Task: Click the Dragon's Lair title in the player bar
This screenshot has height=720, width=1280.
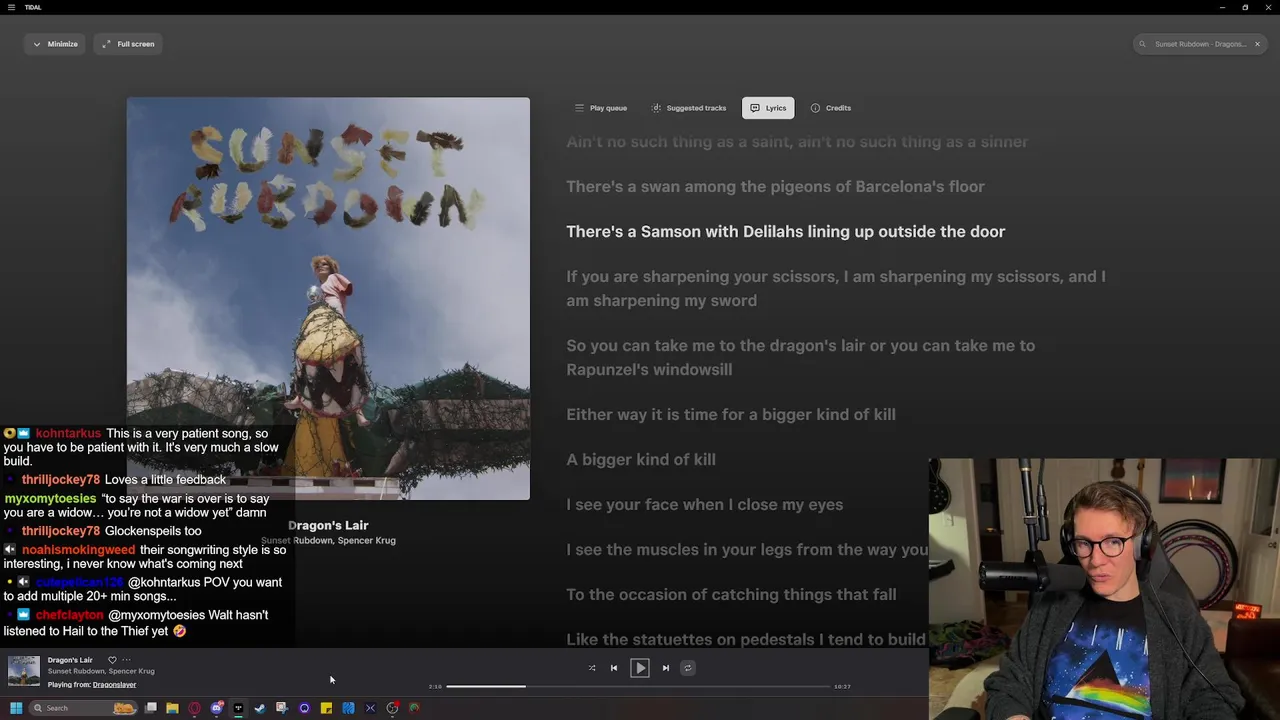Action: tap(70, 660)
